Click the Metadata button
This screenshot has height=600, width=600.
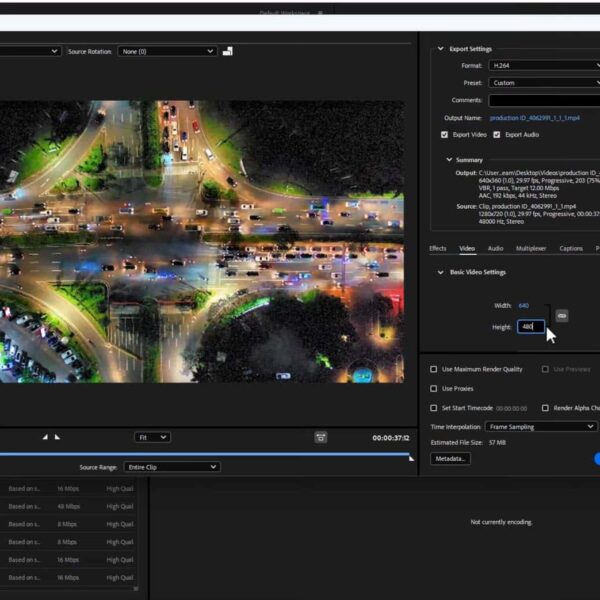450,458
